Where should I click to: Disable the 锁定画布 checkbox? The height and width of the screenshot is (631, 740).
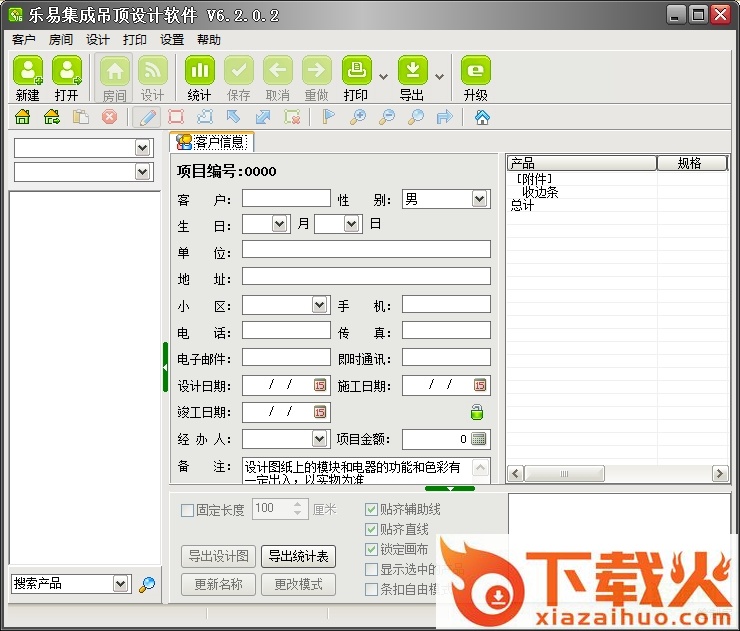(x=372, y=550)
